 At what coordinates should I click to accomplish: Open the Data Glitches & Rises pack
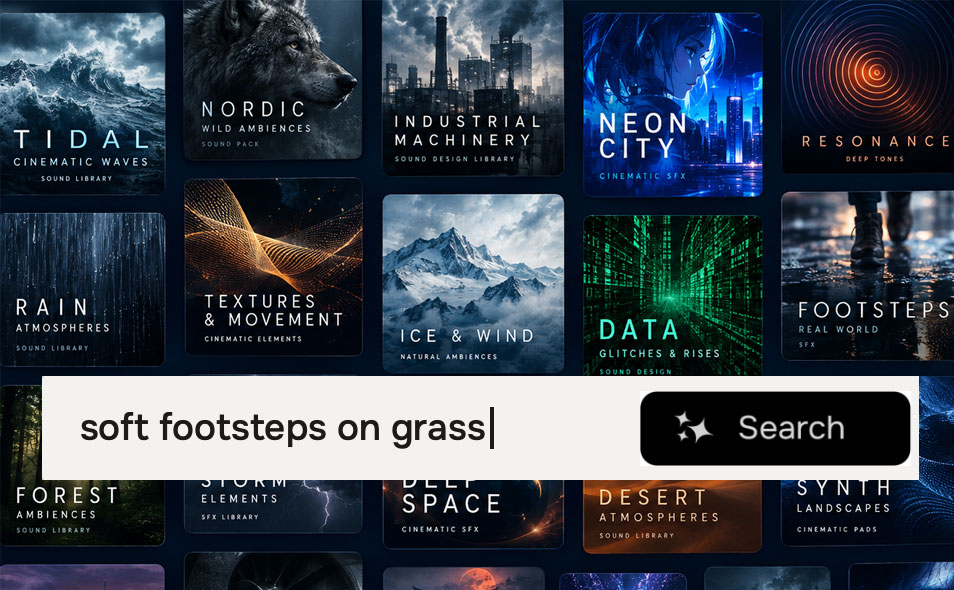(673, 296)
